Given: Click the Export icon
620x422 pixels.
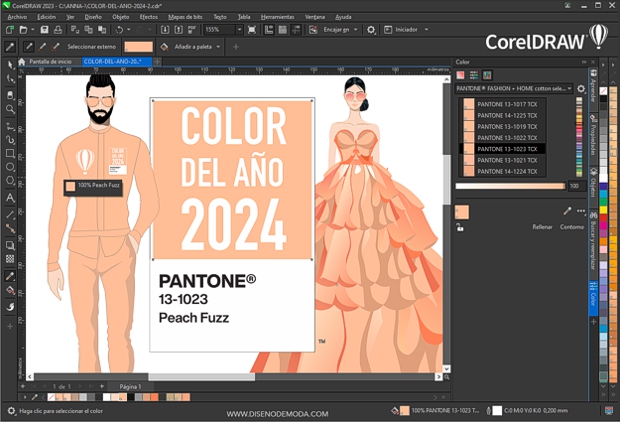Looking at the screenshot, I should tap(178, 30).
